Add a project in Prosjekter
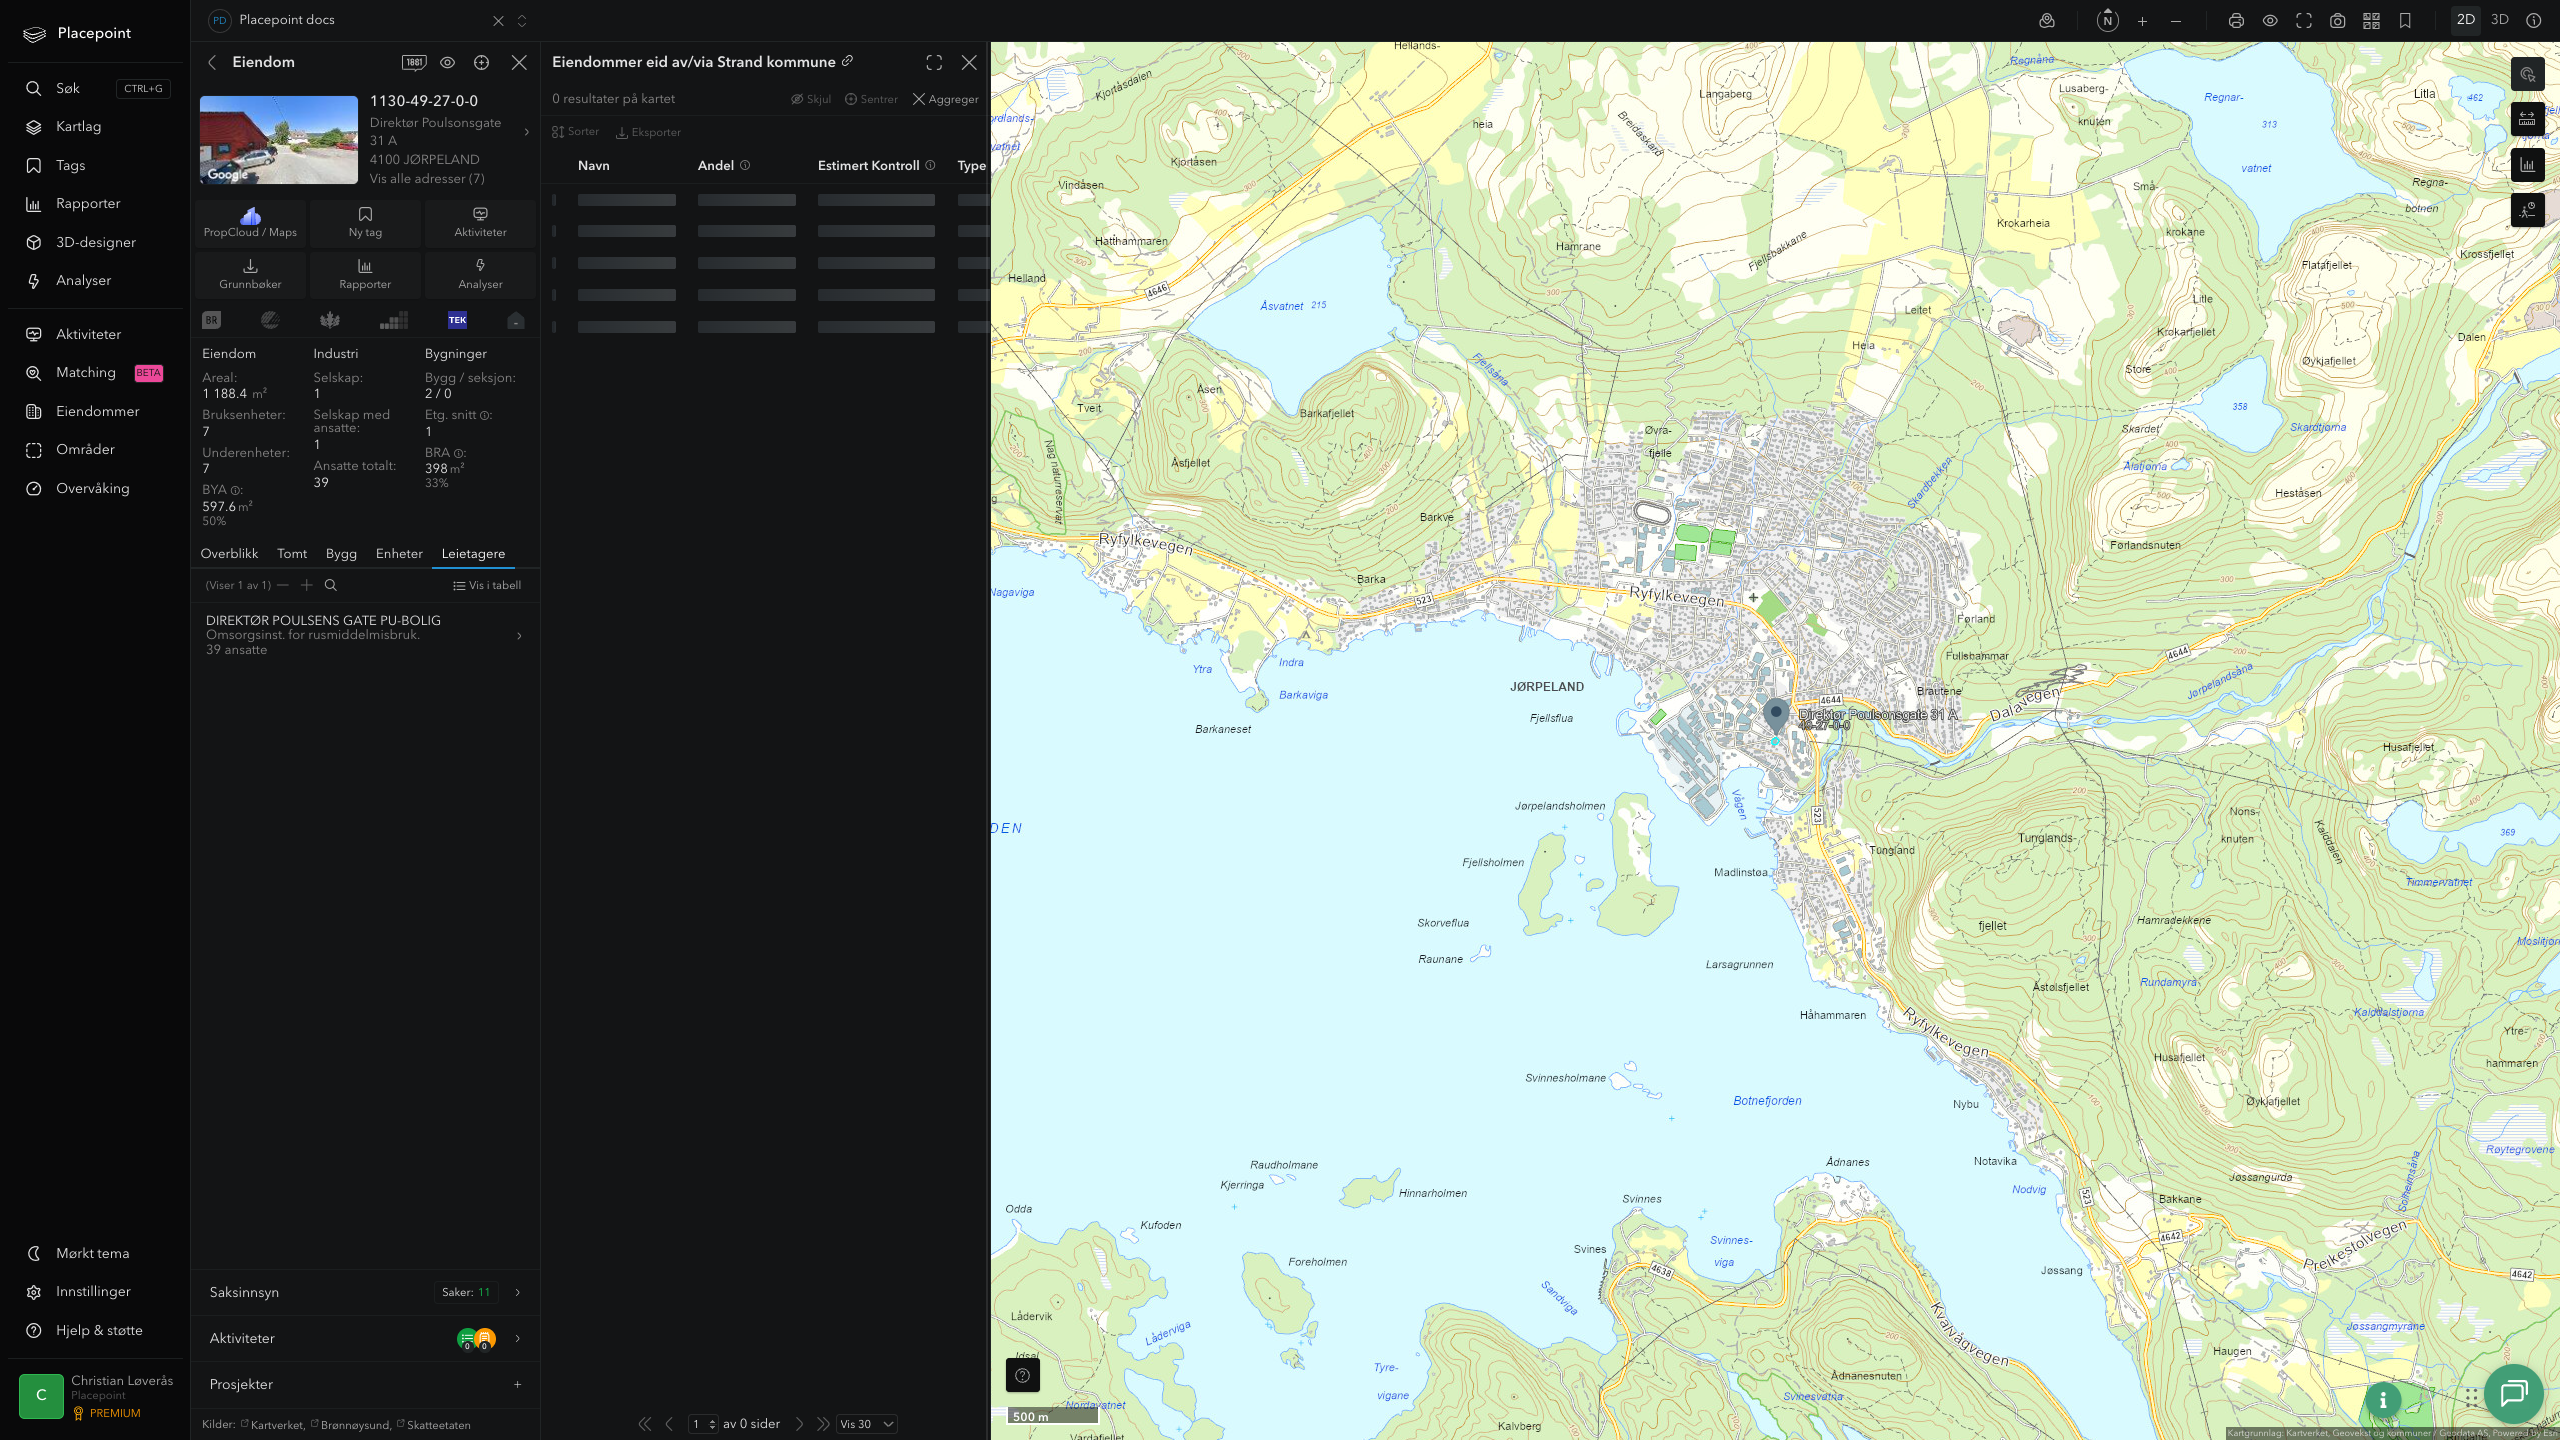Image resolution: width=2560 pixels, height=1440 pixels. click(518, 1385)
